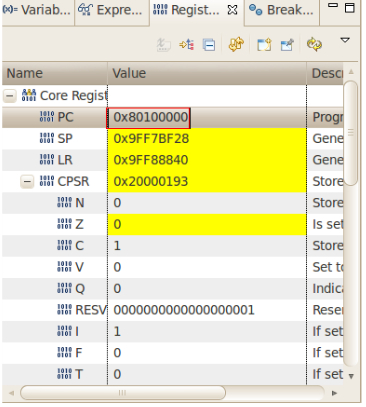
Task: Select the LR register row
Action: (x=172, y=160)
